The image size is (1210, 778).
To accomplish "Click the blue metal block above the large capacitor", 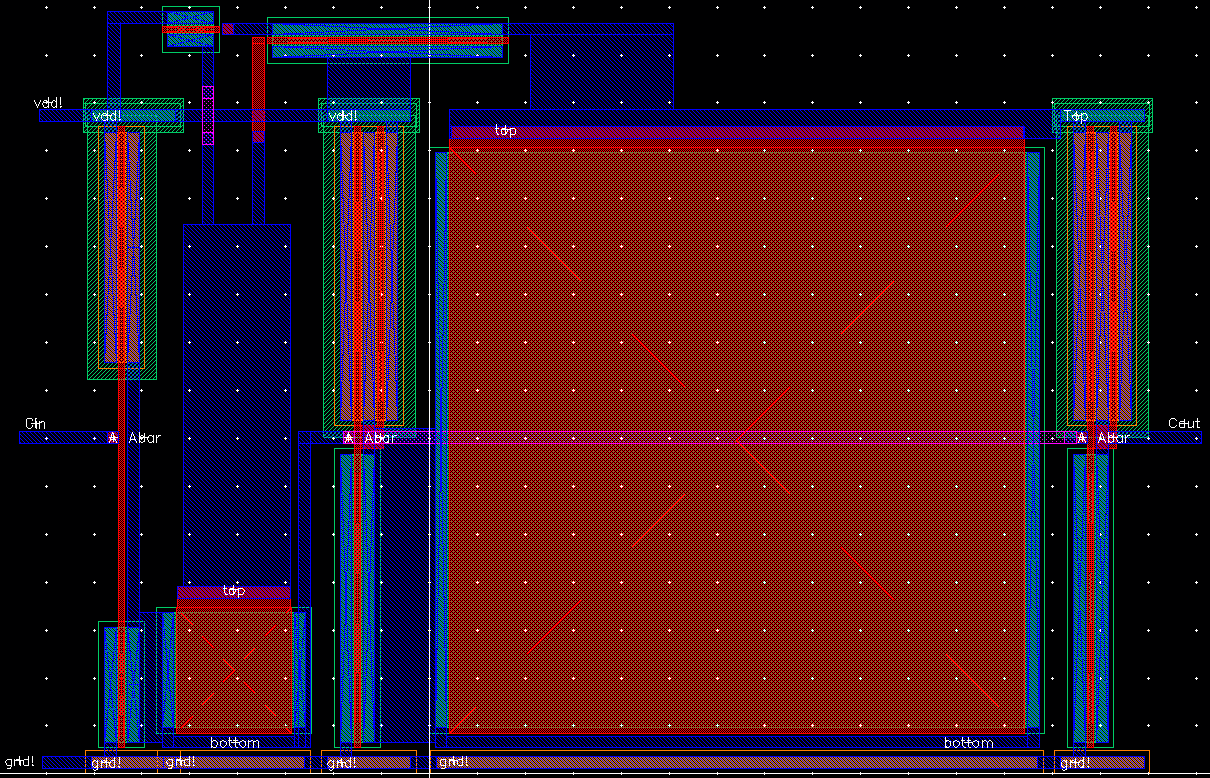I will click(601, 73).
